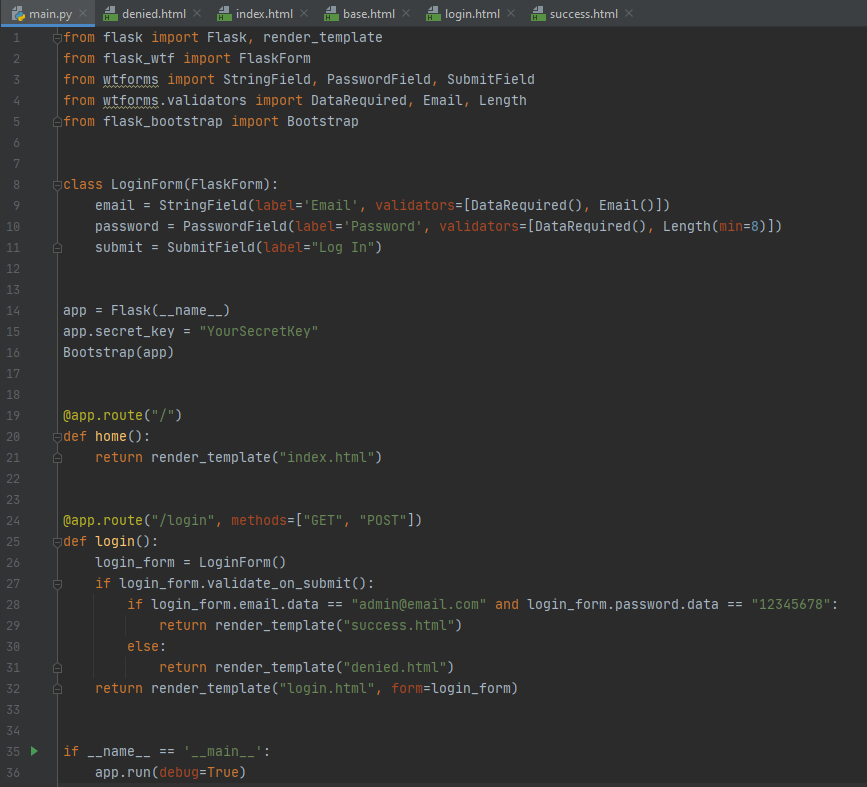Click the "YourSecretKey" string
The image size is (867, 787).
[259, 331]
